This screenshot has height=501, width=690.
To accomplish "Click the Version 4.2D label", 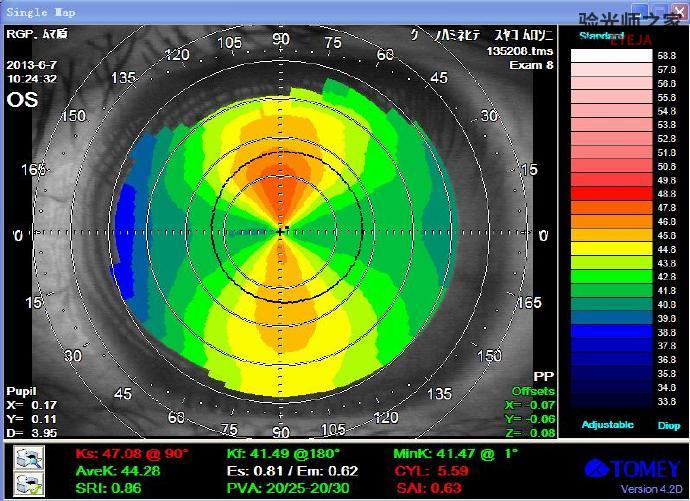I will point(652,489).
